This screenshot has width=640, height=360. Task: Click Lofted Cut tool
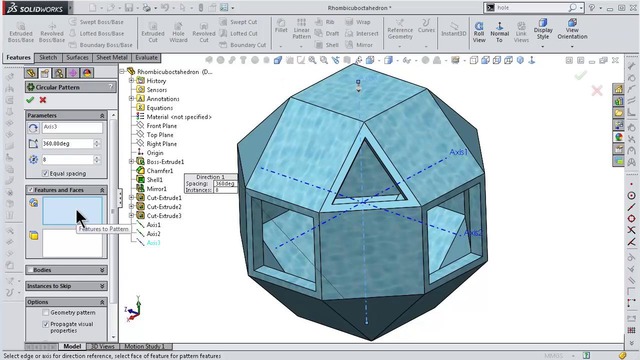(x=239, y=33)
